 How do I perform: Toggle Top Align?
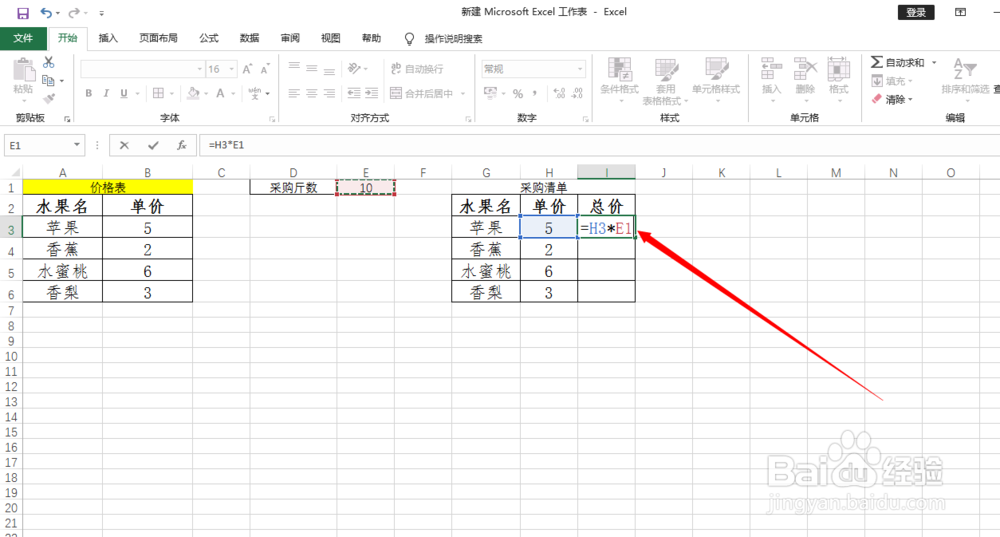293,68
